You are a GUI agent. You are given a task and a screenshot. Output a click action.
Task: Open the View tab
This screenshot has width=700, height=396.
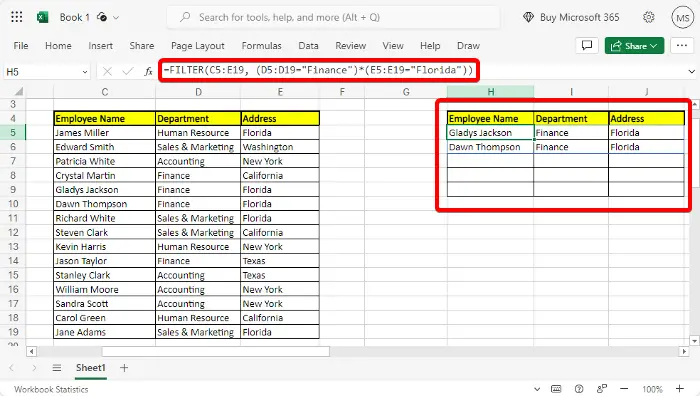(393, 46)
